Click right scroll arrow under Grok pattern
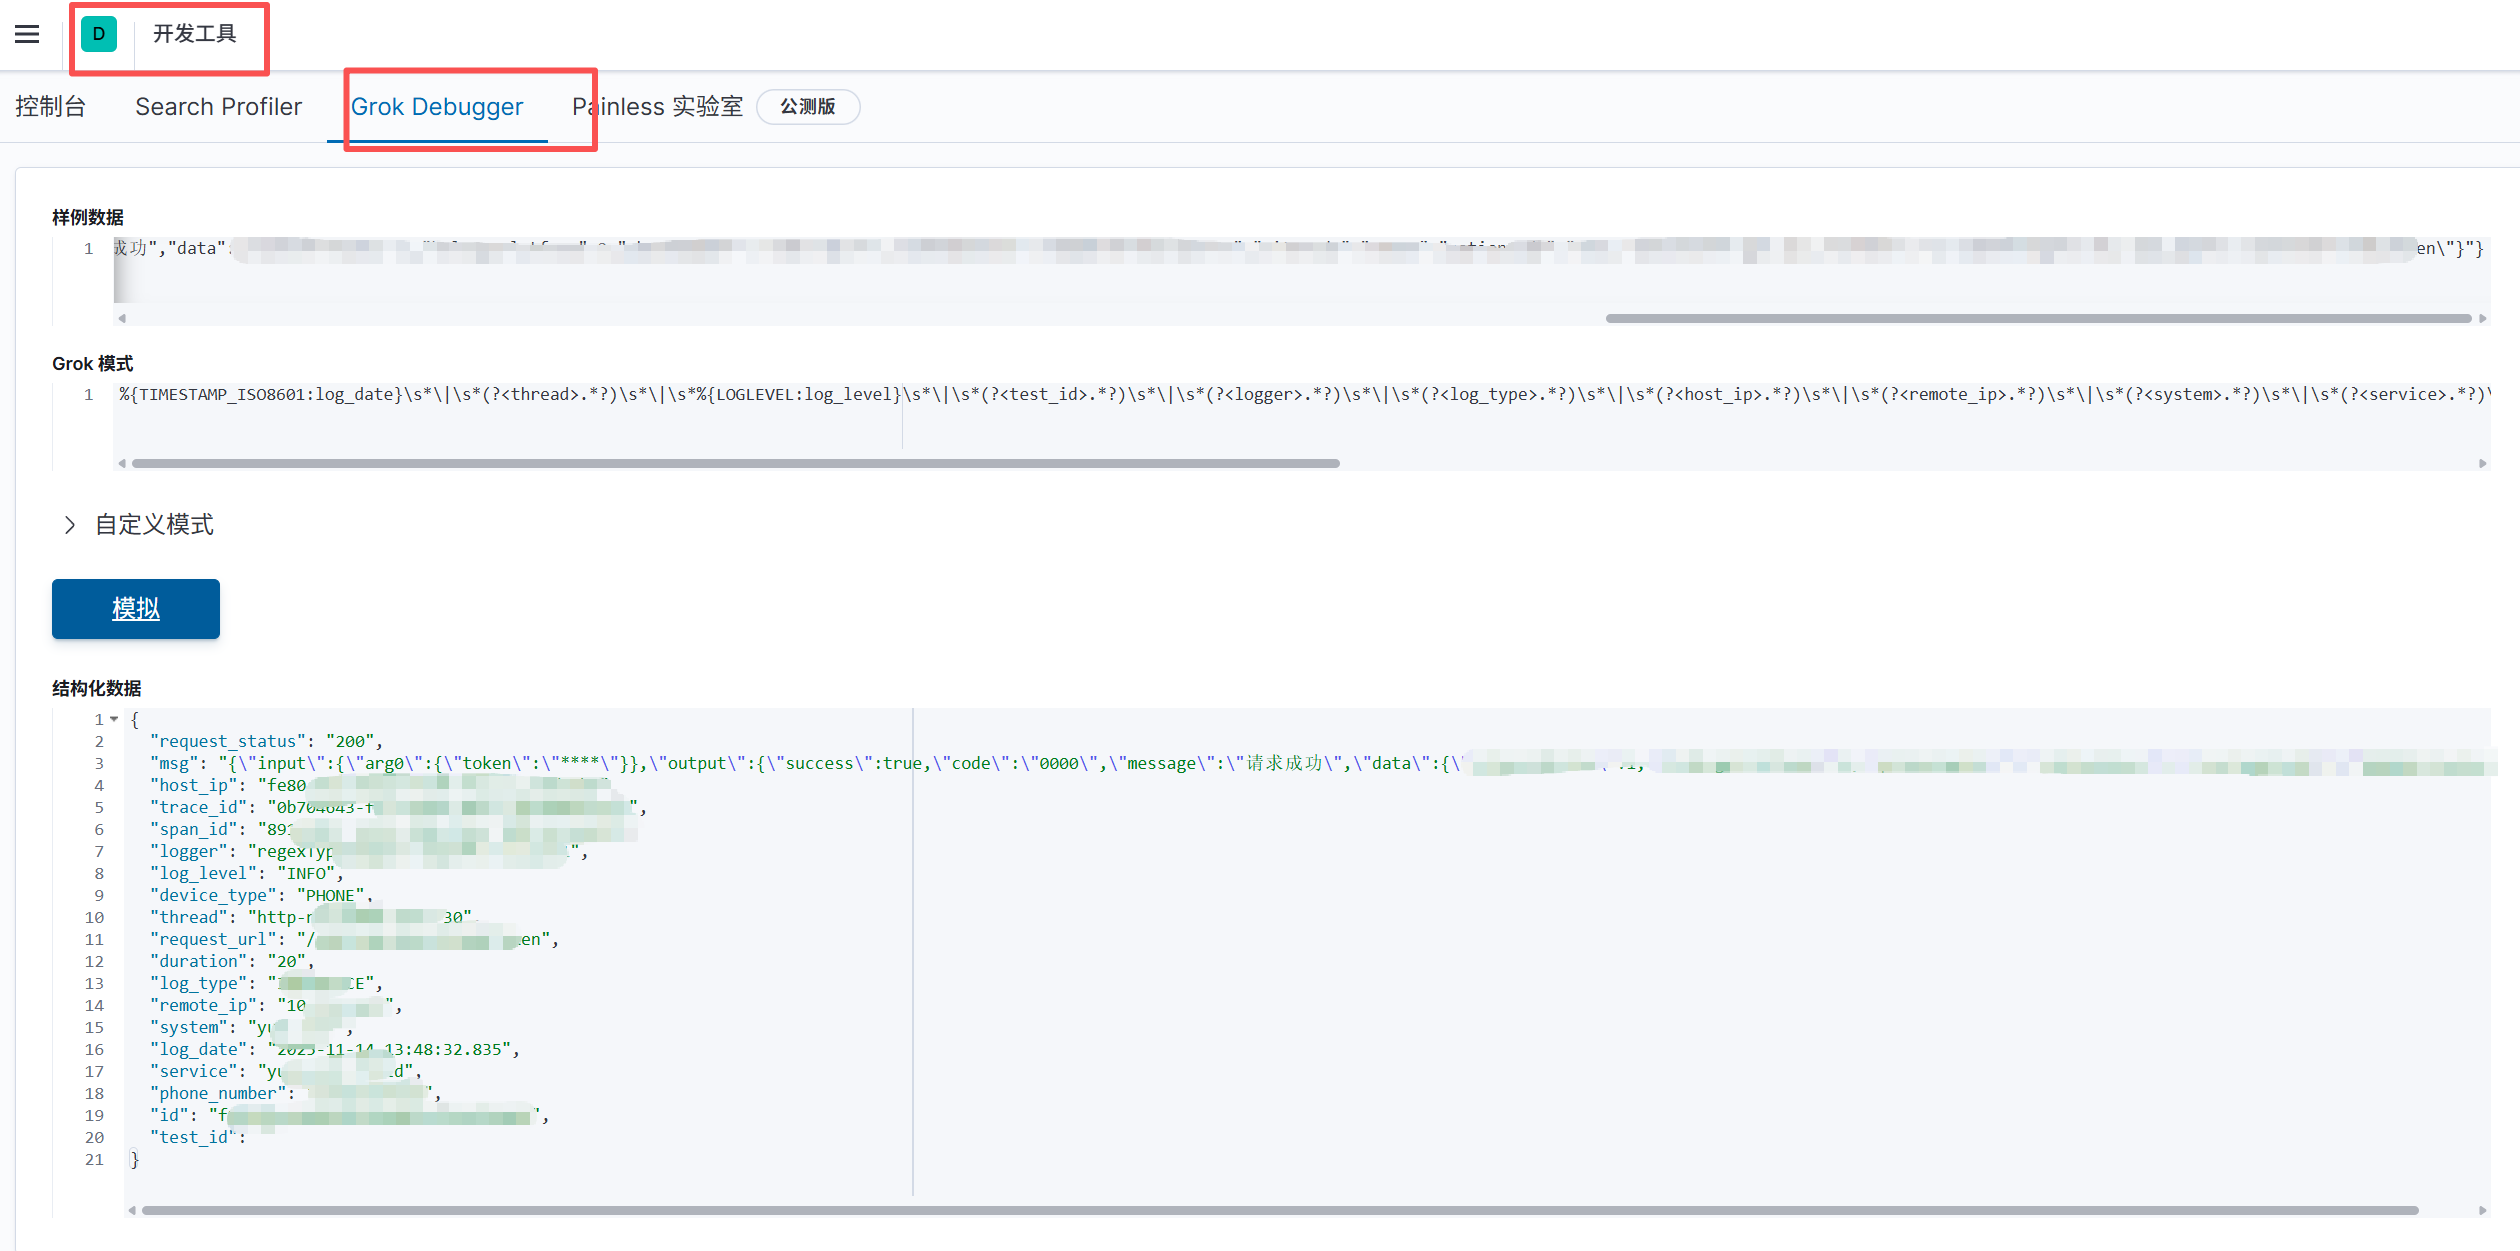 point(2482,463)
